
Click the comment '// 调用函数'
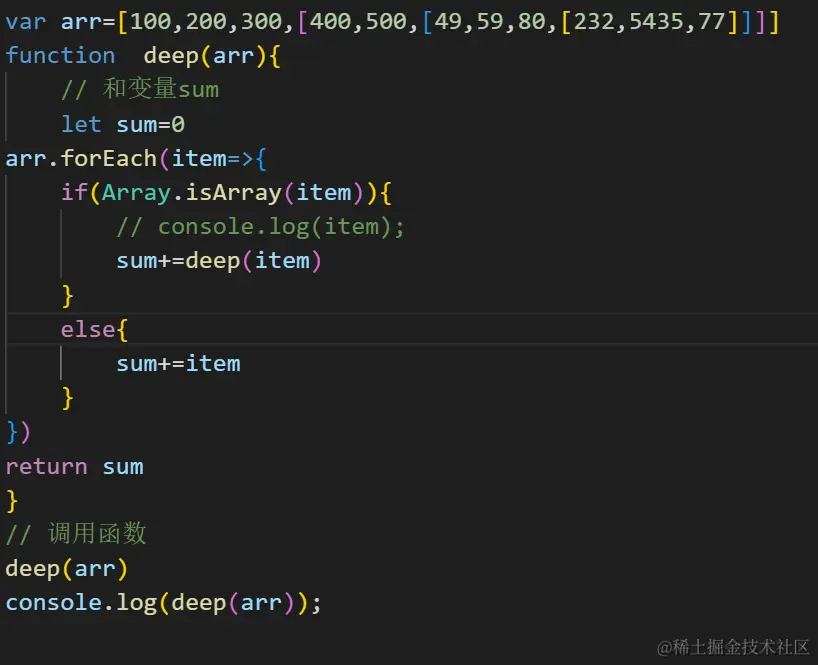76,534
